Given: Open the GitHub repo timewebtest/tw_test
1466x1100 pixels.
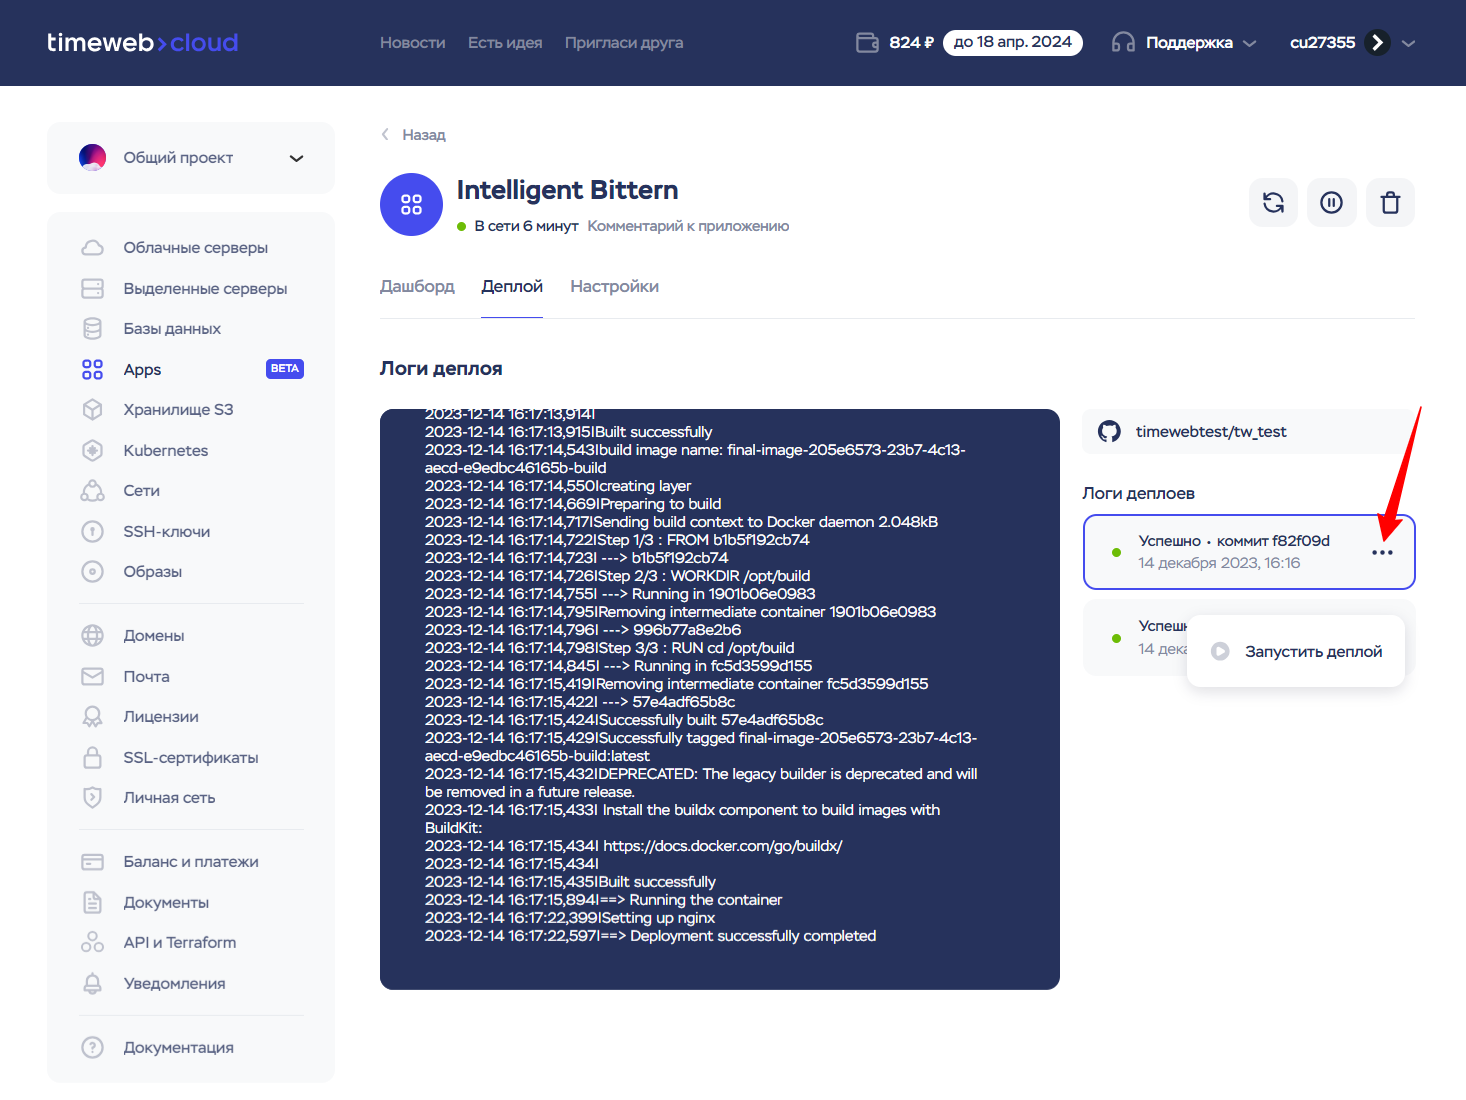Looking at the screenshot, I should point(1212,431).
